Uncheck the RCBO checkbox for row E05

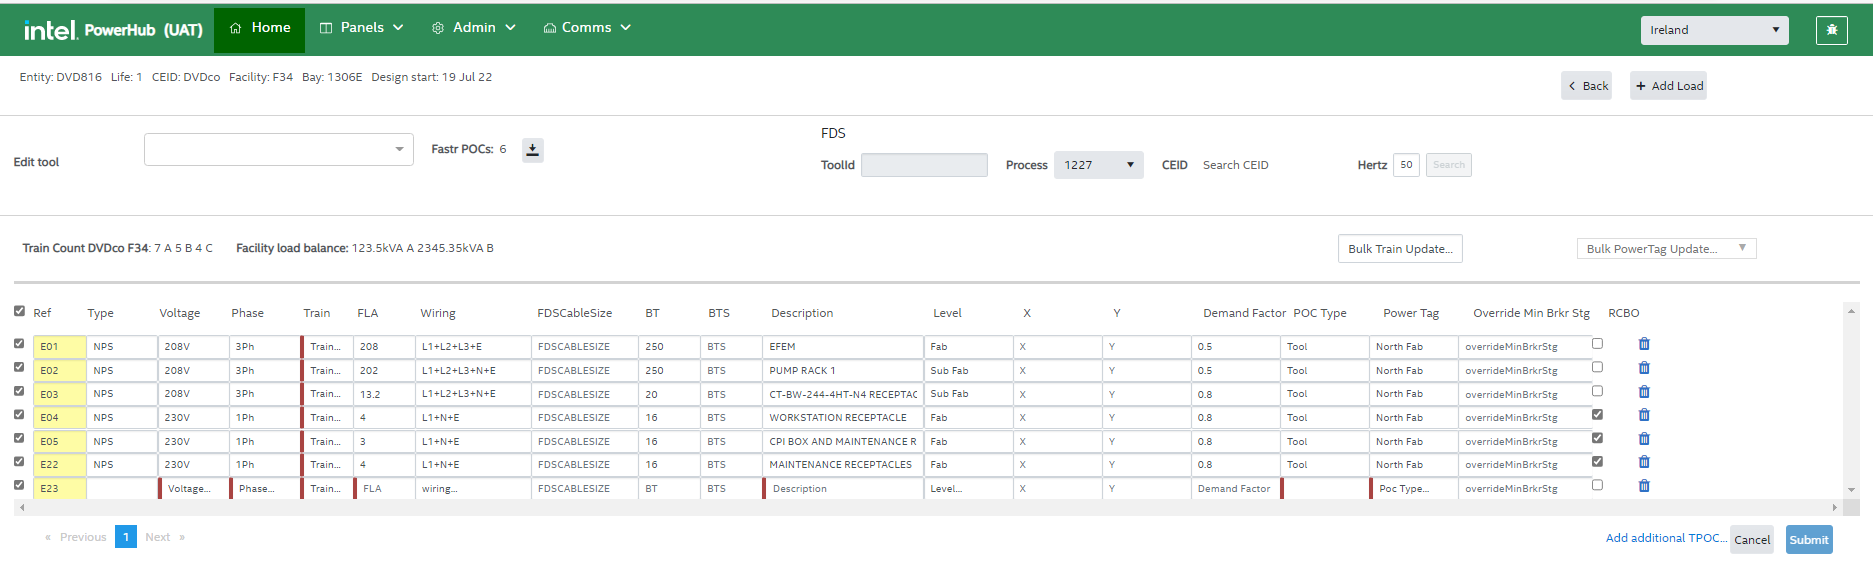click(x=1597, y=438)
